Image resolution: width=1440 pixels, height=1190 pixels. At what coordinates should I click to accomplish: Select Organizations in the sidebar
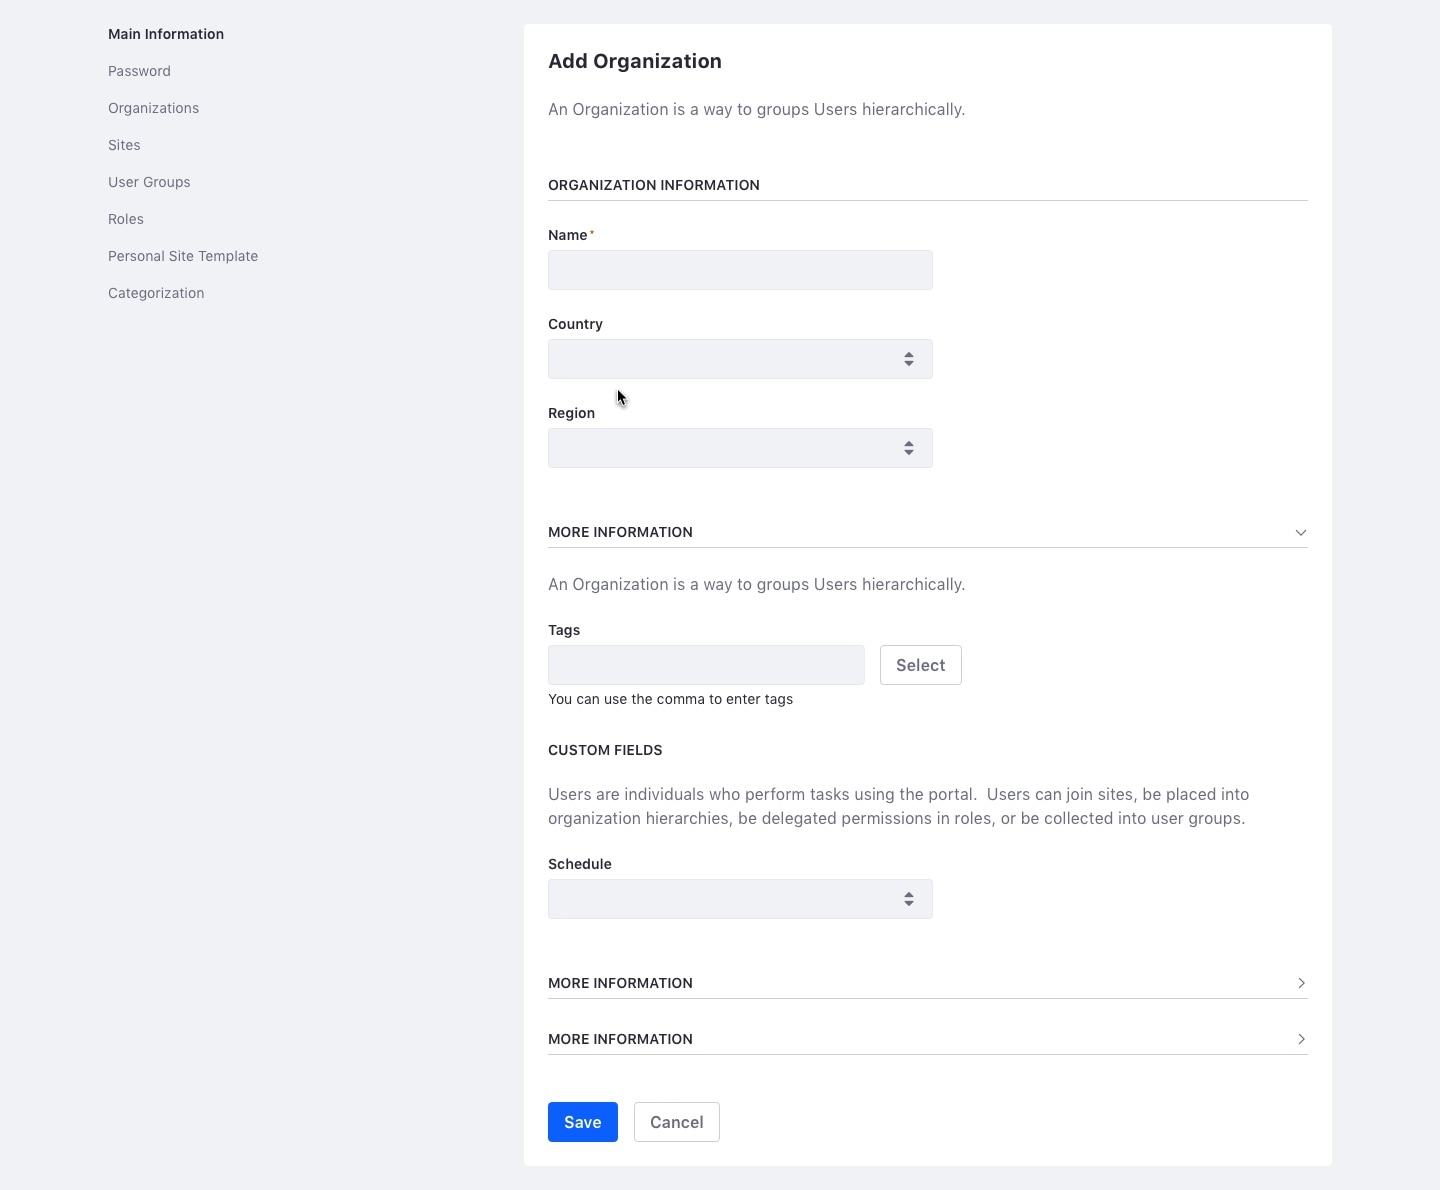[152, 107]
